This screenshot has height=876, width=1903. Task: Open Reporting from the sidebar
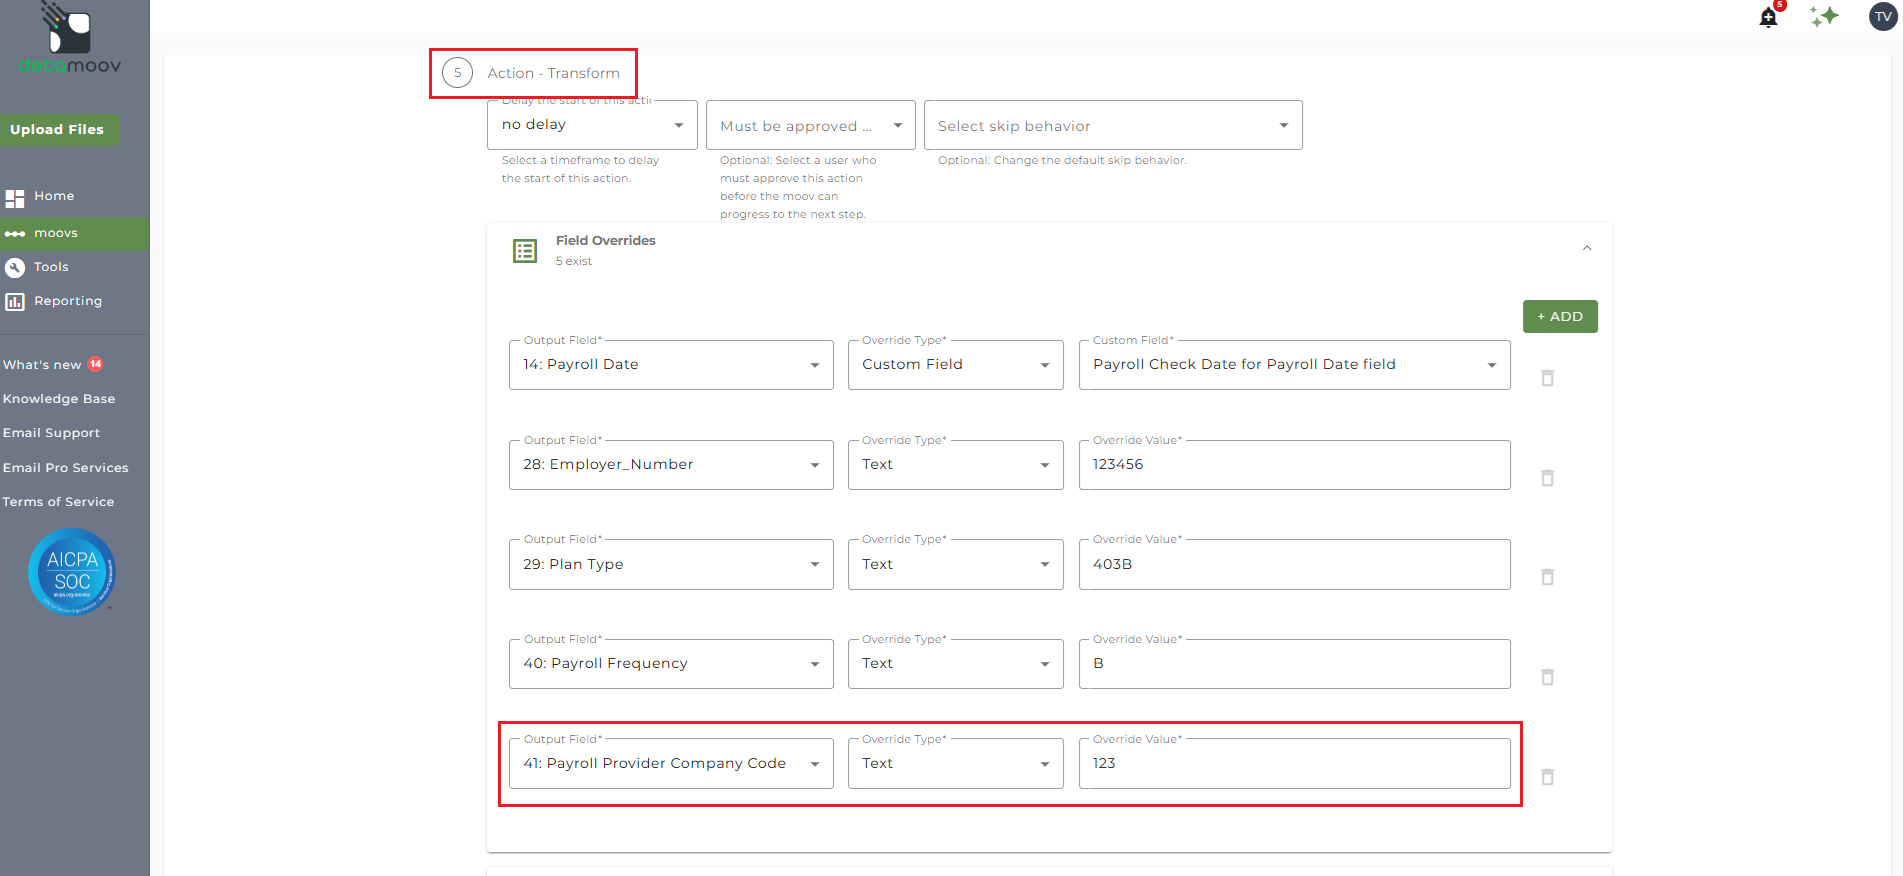[67, 301]
